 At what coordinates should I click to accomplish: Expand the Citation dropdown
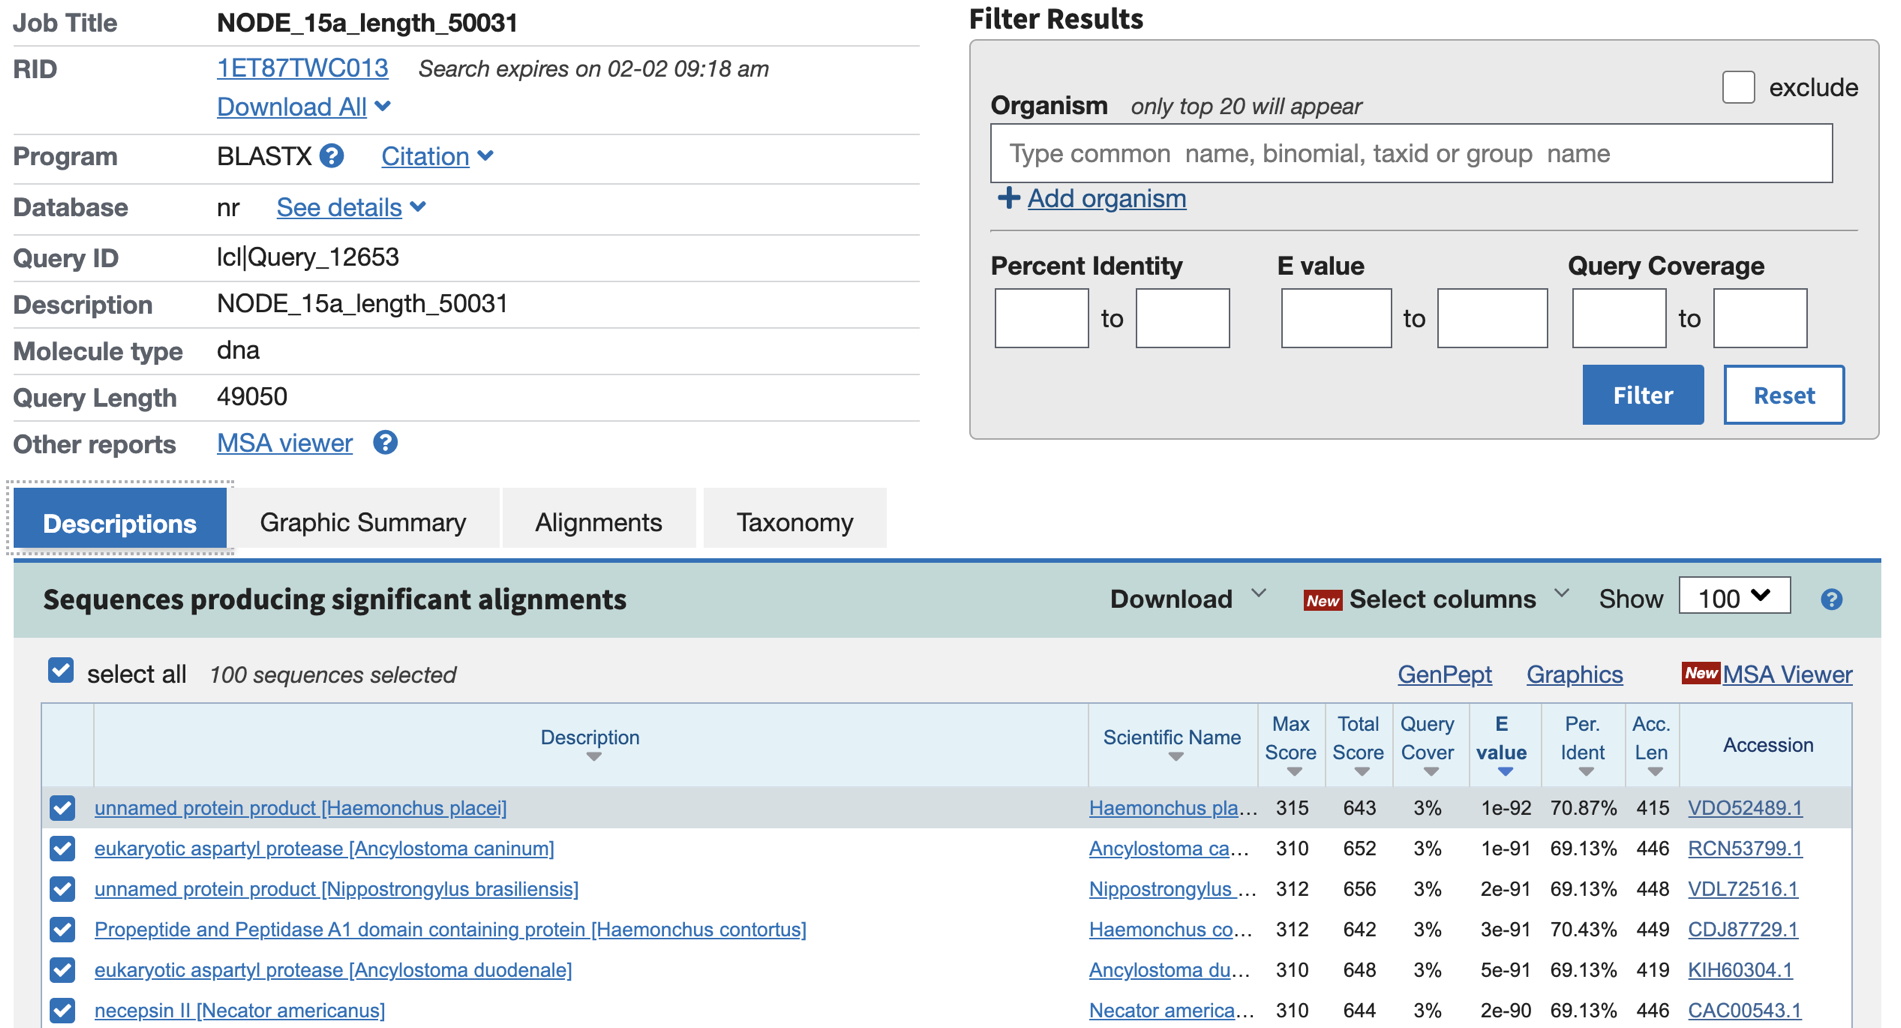click(x=437, y=156)
